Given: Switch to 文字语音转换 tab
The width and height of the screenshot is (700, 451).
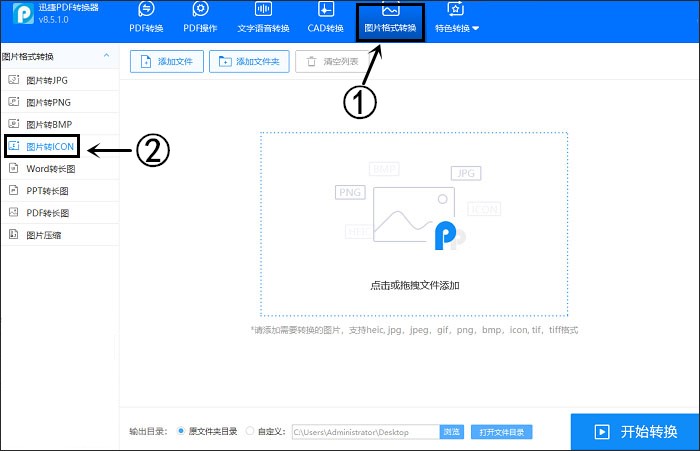Looking at the screenshot, I should (263, 18).
